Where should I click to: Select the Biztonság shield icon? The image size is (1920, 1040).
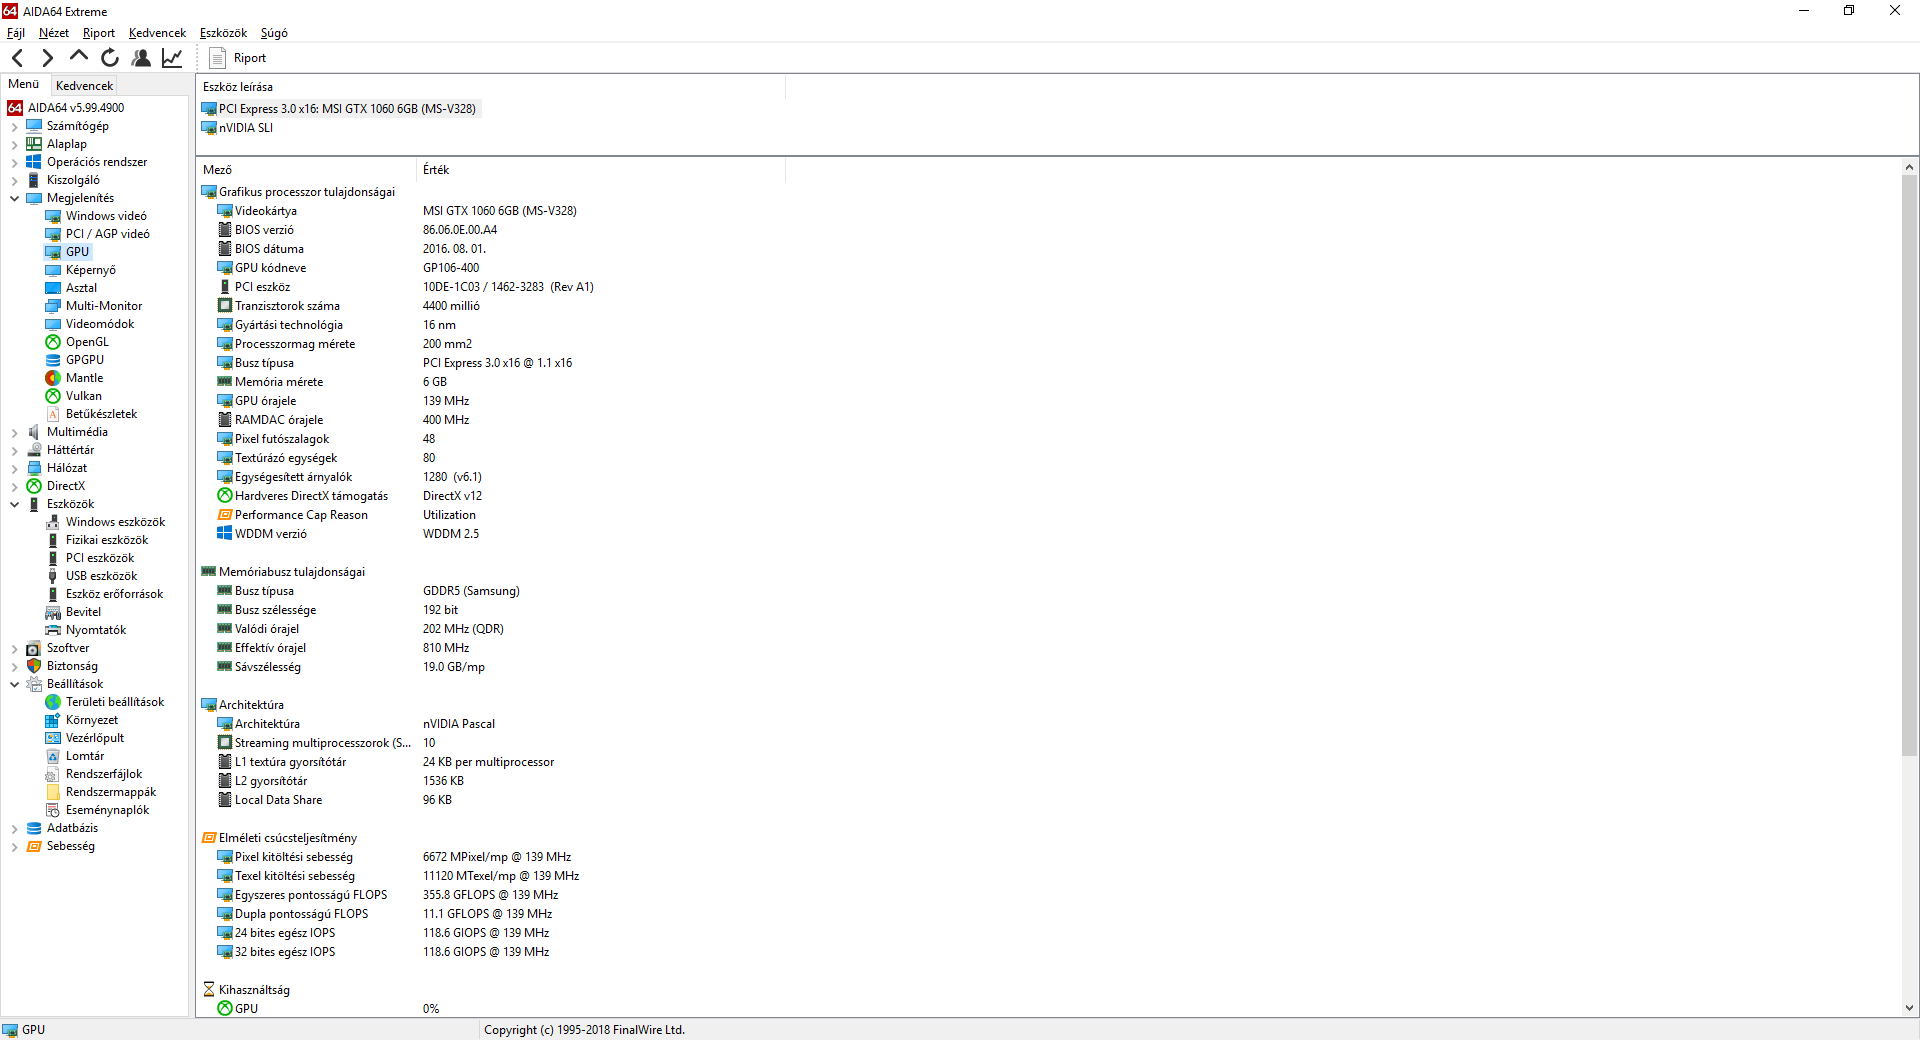click(34, 666)
